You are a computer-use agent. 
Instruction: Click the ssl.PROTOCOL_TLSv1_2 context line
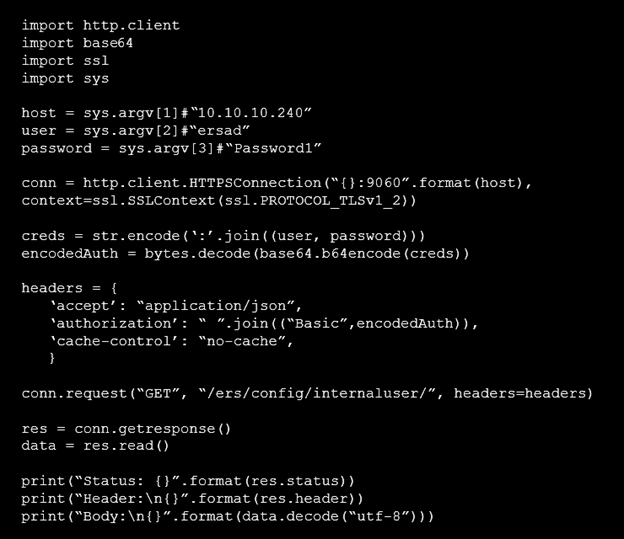[x=219, y=201]
